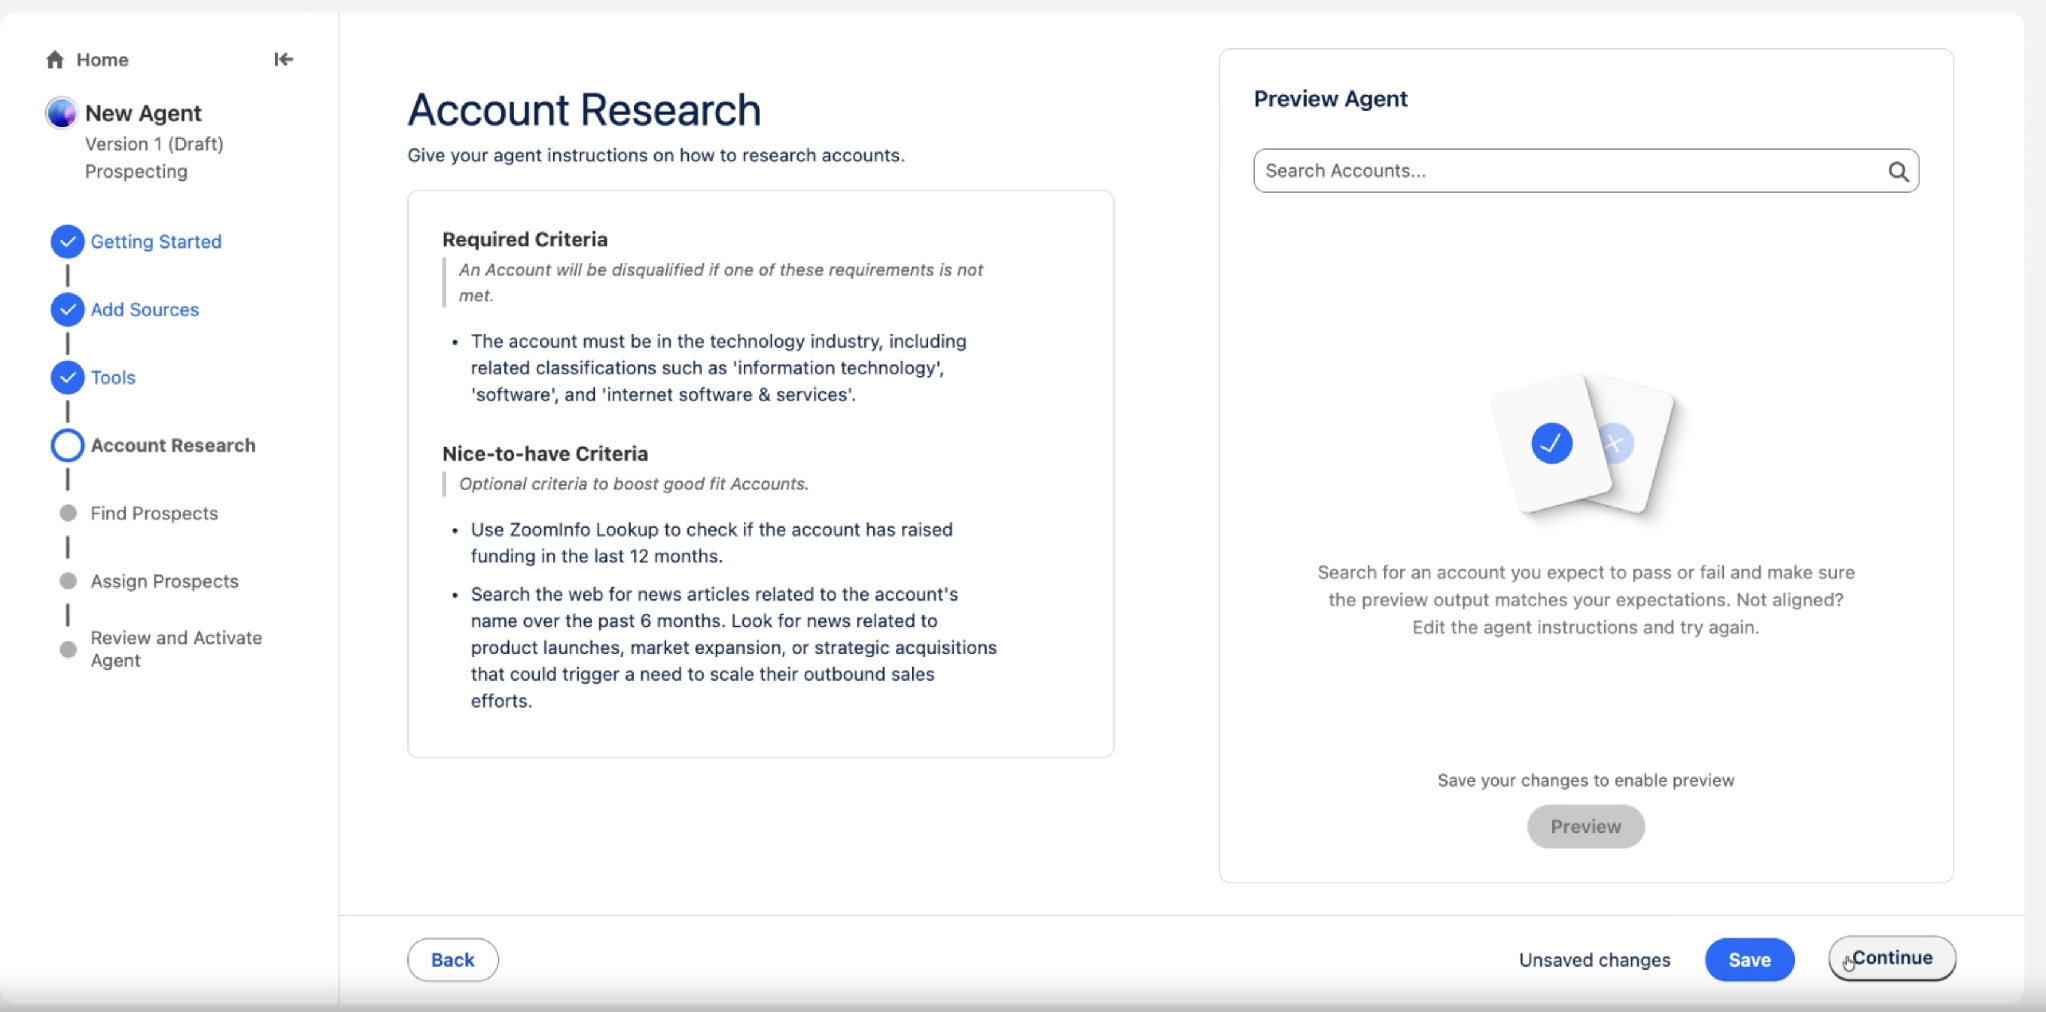Screen dimensions: 2046x1012
Task: Click the 'Prospecting' agent type label
Action: coord(136,172)
